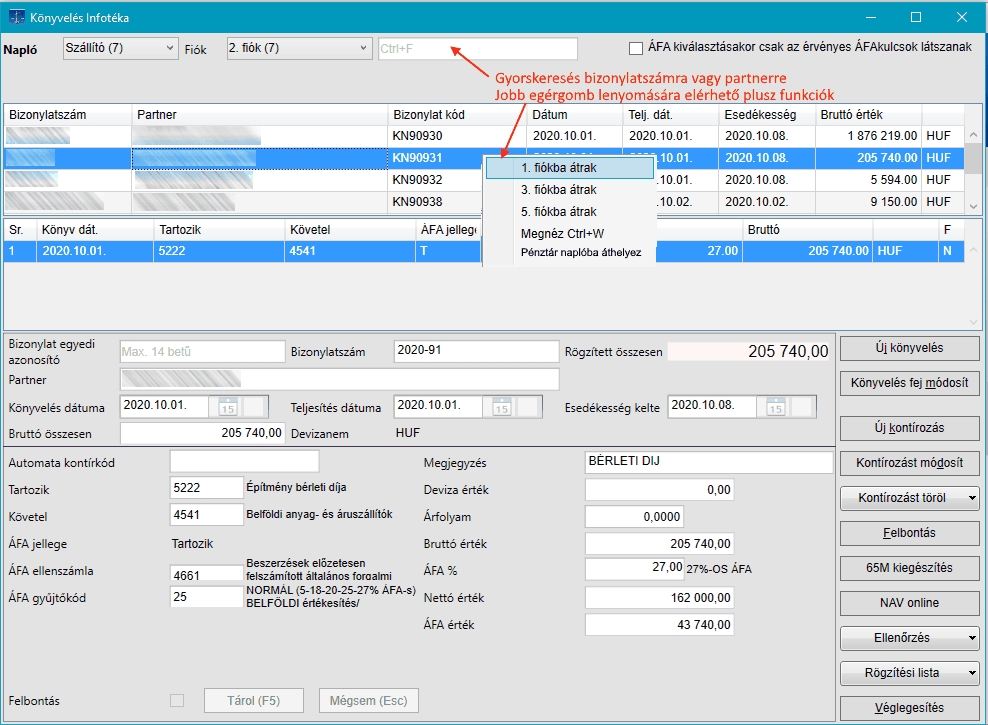988x725 pixels.
Task: Click the Bizonylatszám column header
Action: pos(67,115)
